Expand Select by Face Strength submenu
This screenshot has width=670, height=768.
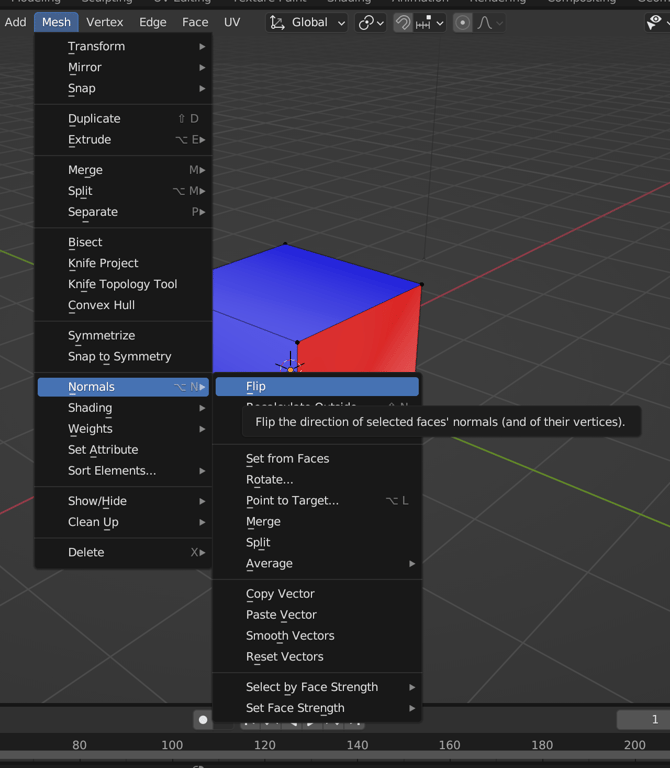(x=317, y=687)
